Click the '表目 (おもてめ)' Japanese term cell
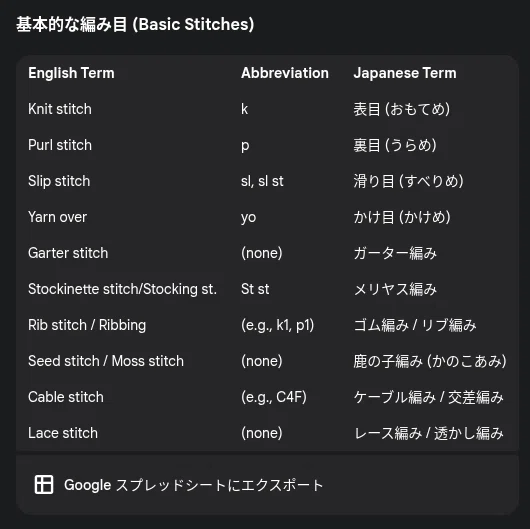The image size is (530, 529). 402,109
